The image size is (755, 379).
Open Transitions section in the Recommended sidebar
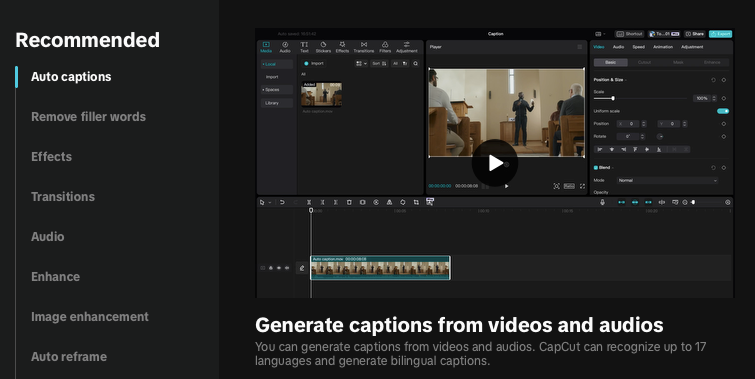(63, 196)
